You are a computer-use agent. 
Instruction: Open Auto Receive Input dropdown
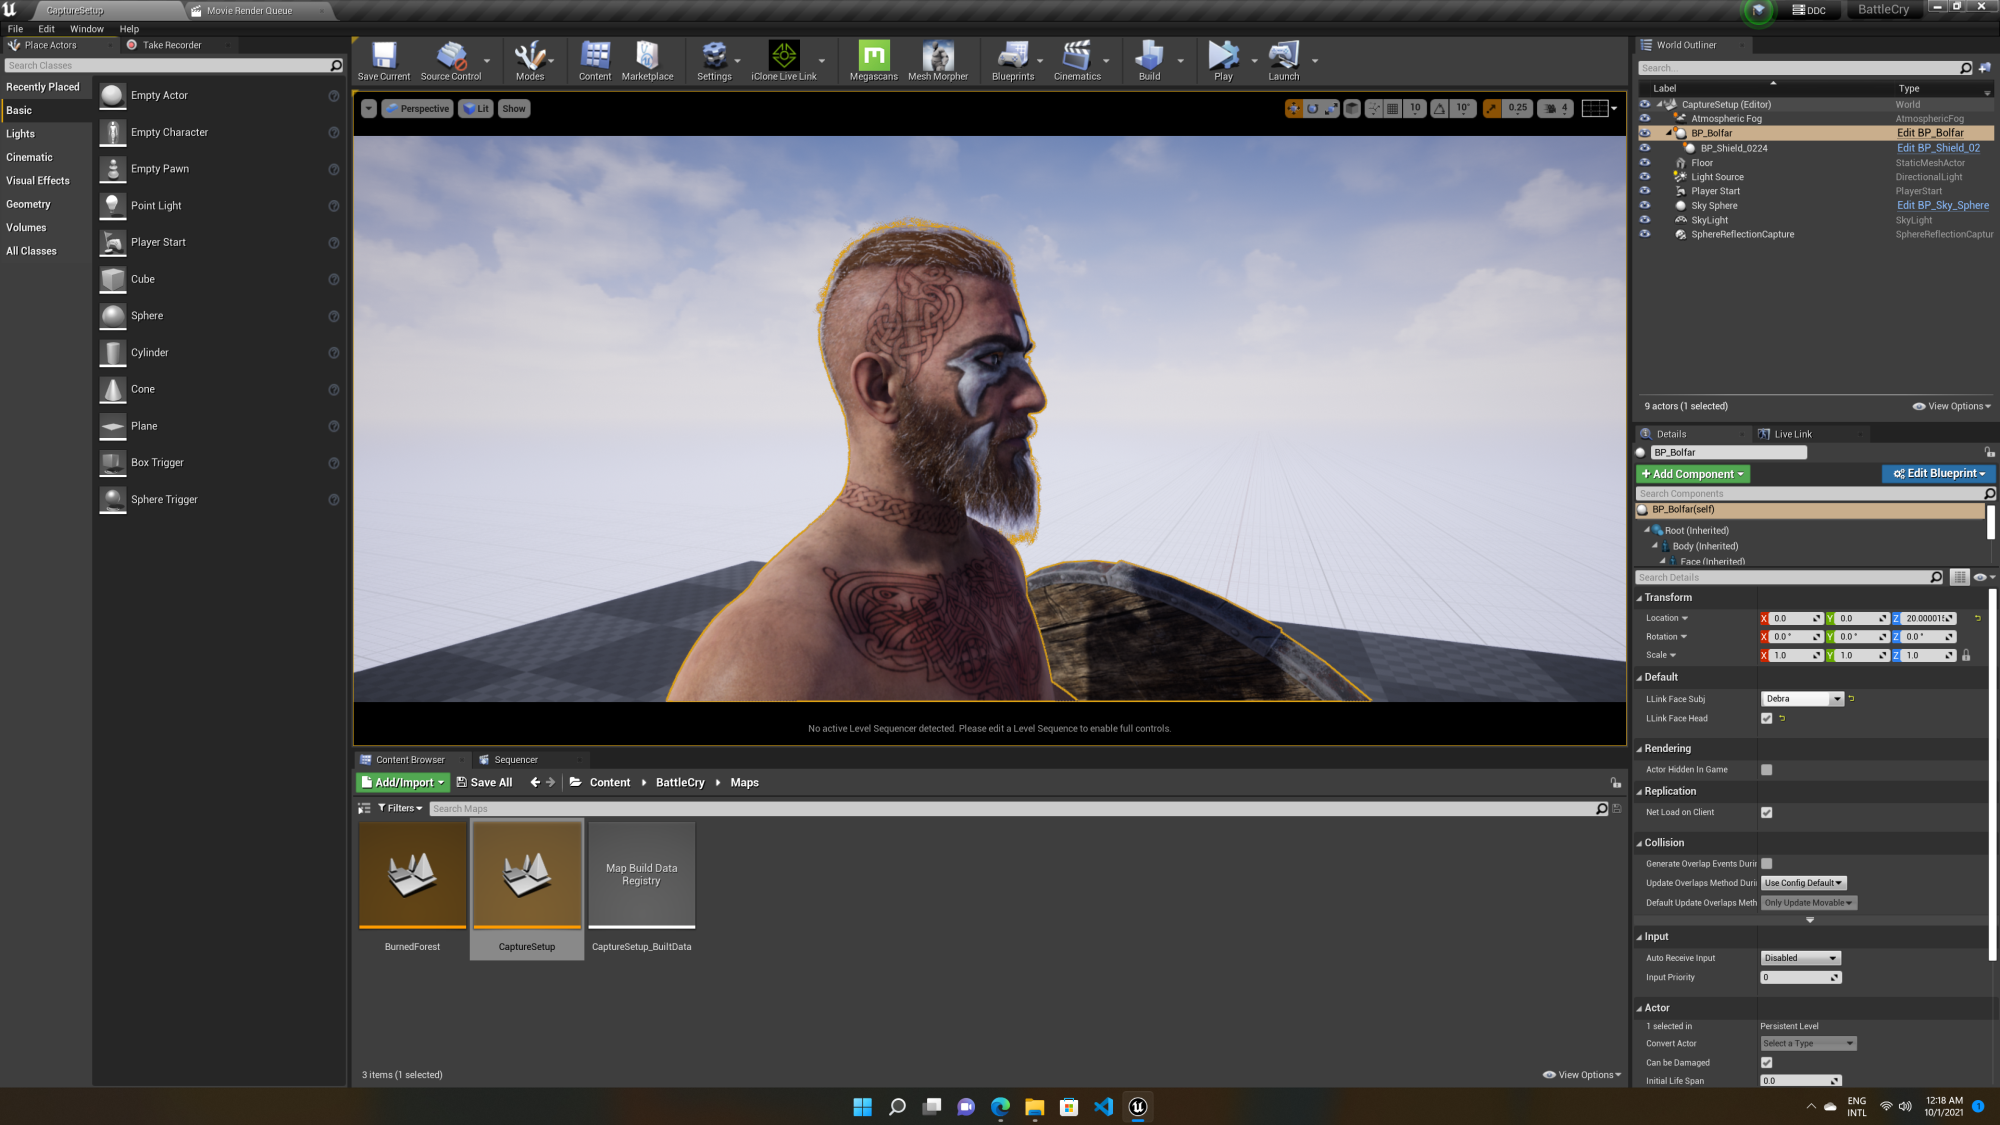tap(1801, 958)
